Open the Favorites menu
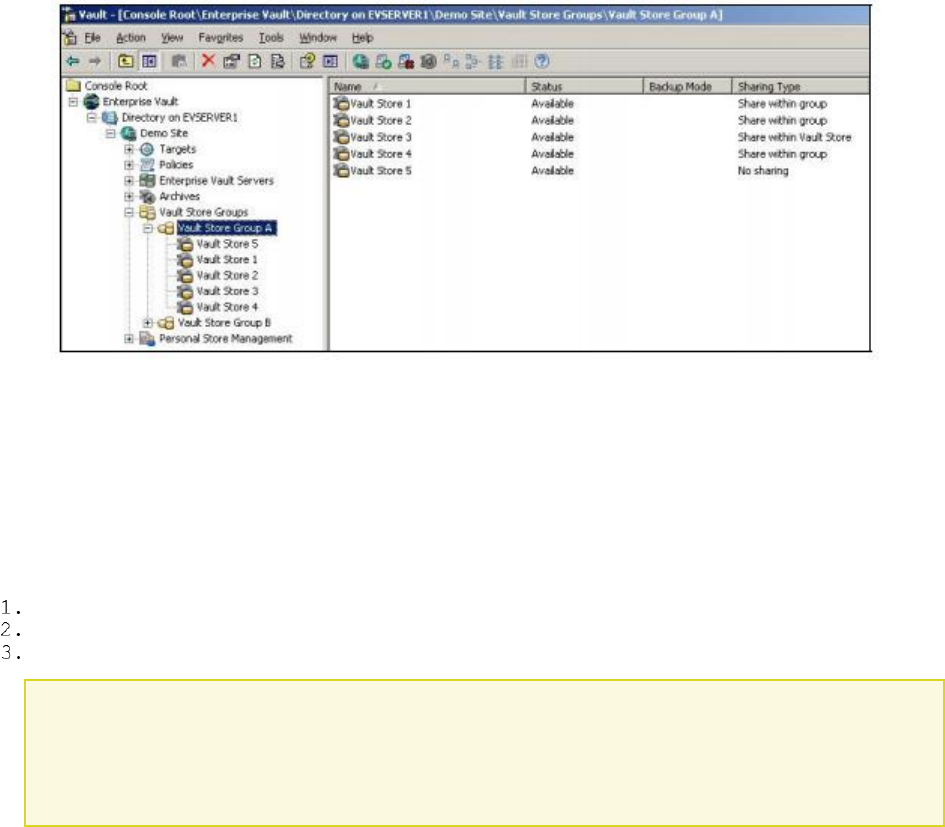Screen dimensions: 945x827 tap(221, 37)
